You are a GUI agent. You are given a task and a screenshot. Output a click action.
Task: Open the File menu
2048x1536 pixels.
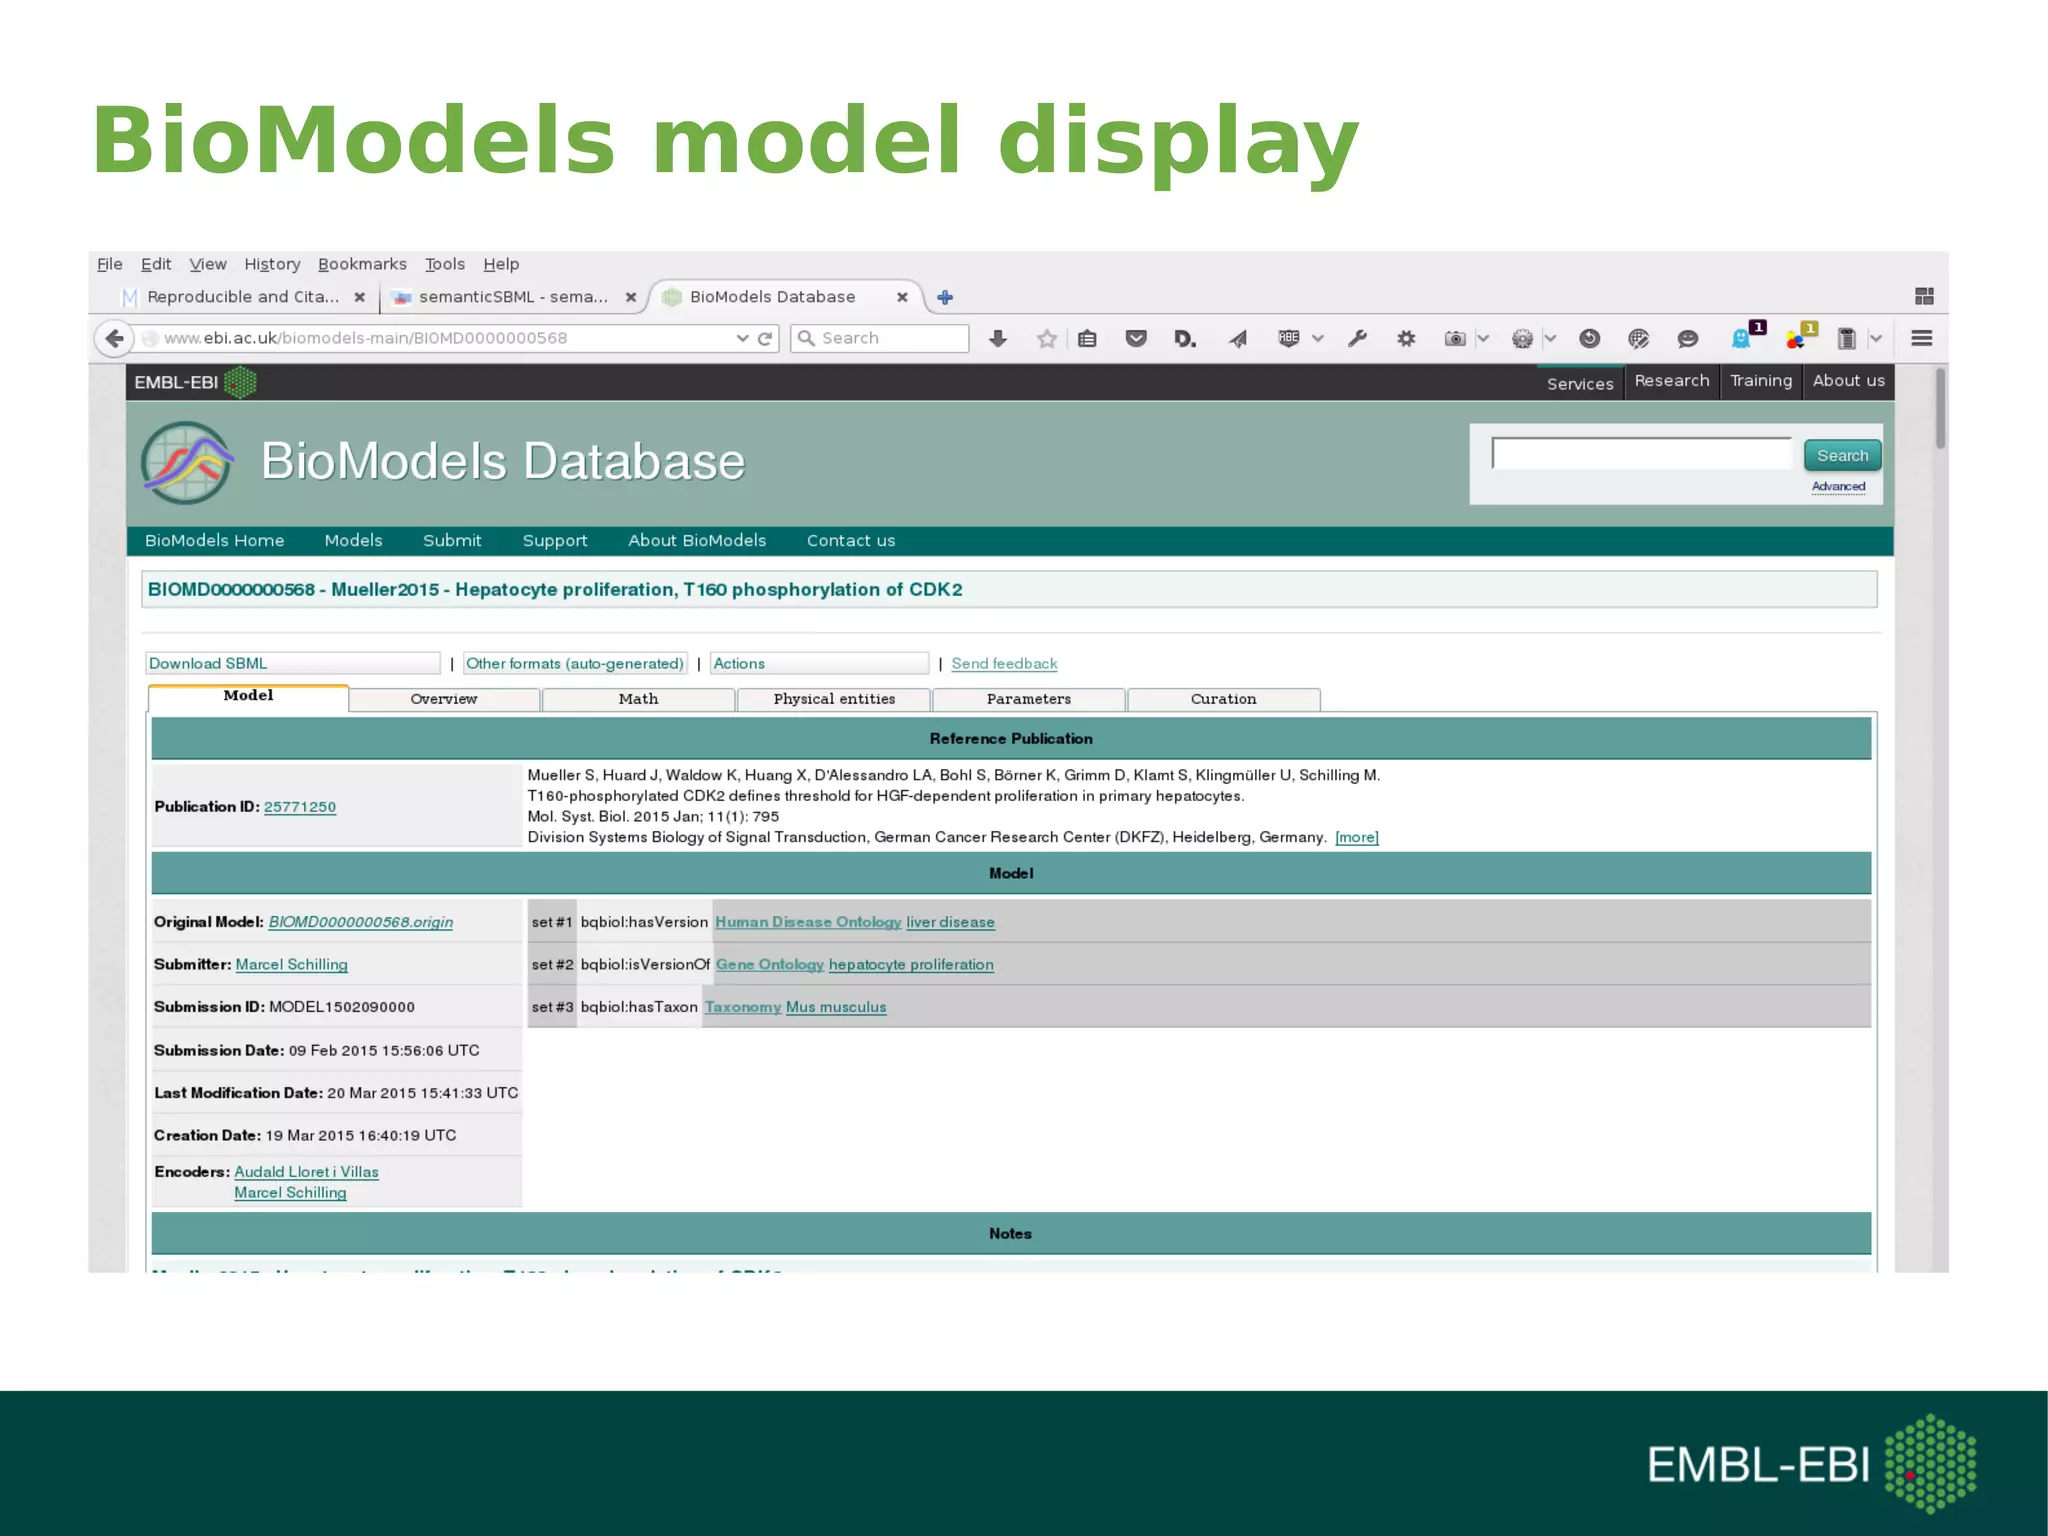[110, 264]
